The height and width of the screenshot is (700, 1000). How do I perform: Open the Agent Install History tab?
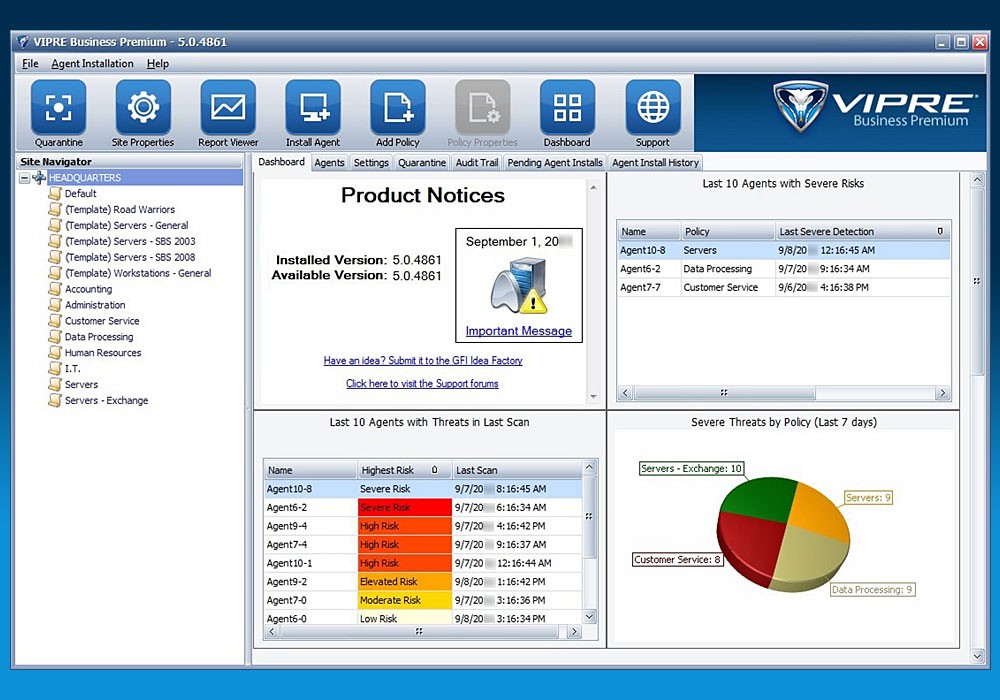(x=656, y=163)
